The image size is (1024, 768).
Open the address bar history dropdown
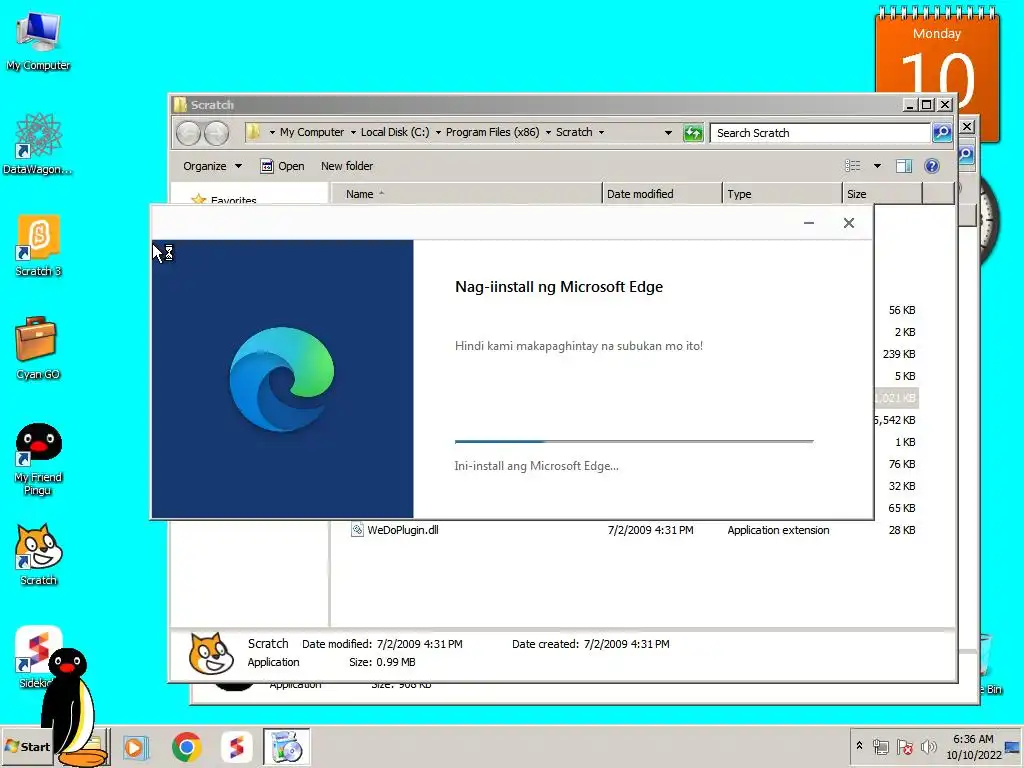pos(668,133)
